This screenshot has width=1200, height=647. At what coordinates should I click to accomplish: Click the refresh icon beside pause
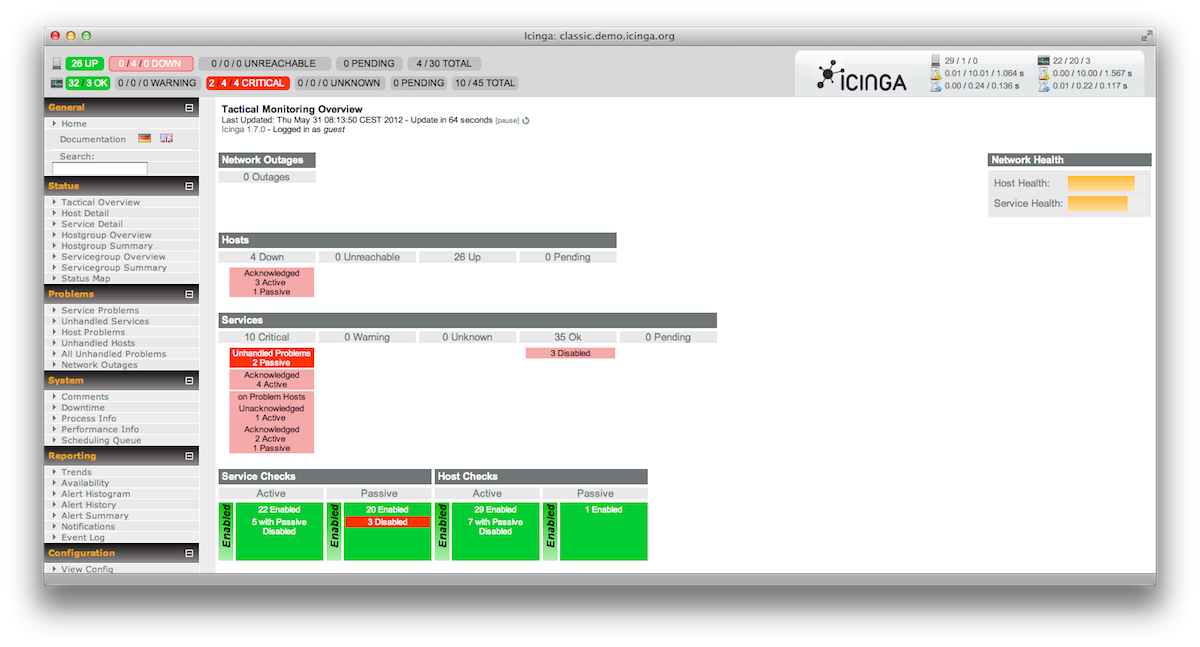[526, 120]
